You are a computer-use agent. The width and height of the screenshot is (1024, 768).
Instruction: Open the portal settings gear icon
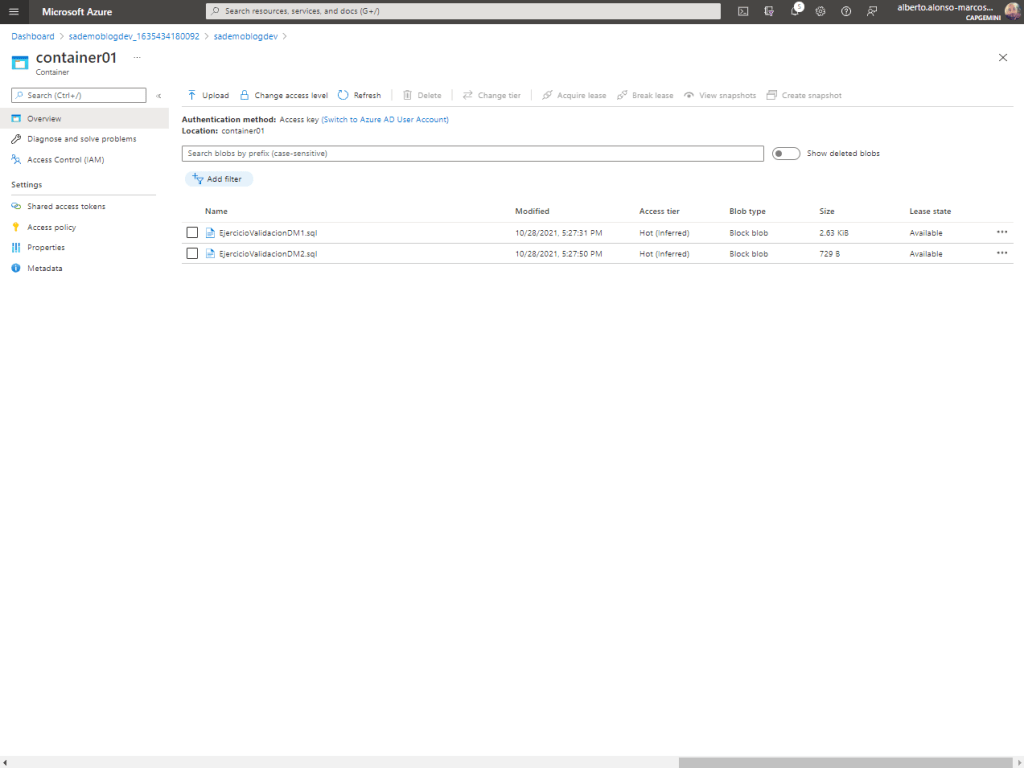[x=820, y=11]
